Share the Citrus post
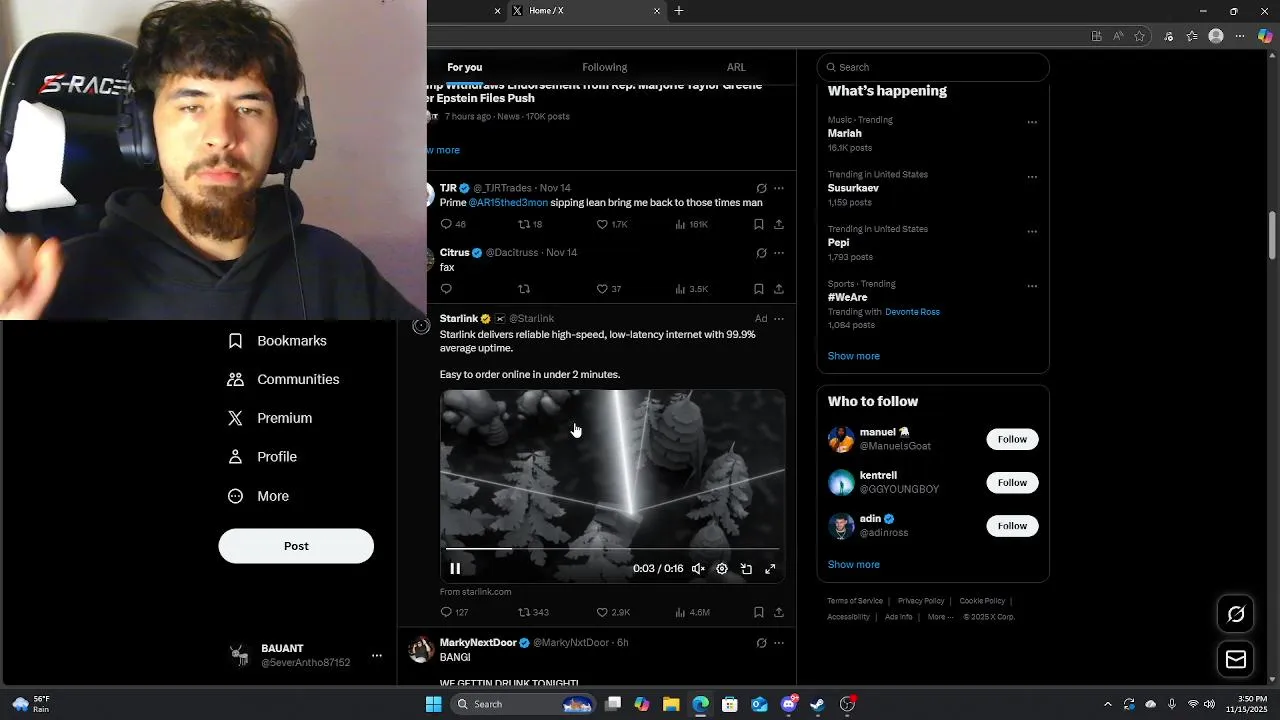This screenshot has height=720, width=1280. (779, 289)
